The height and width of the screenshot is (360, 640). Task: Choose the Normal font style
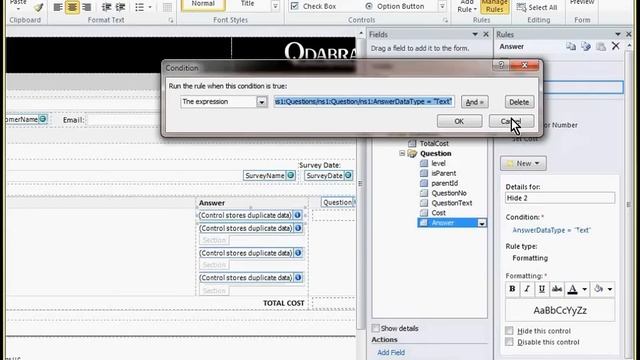pos(203,4)
